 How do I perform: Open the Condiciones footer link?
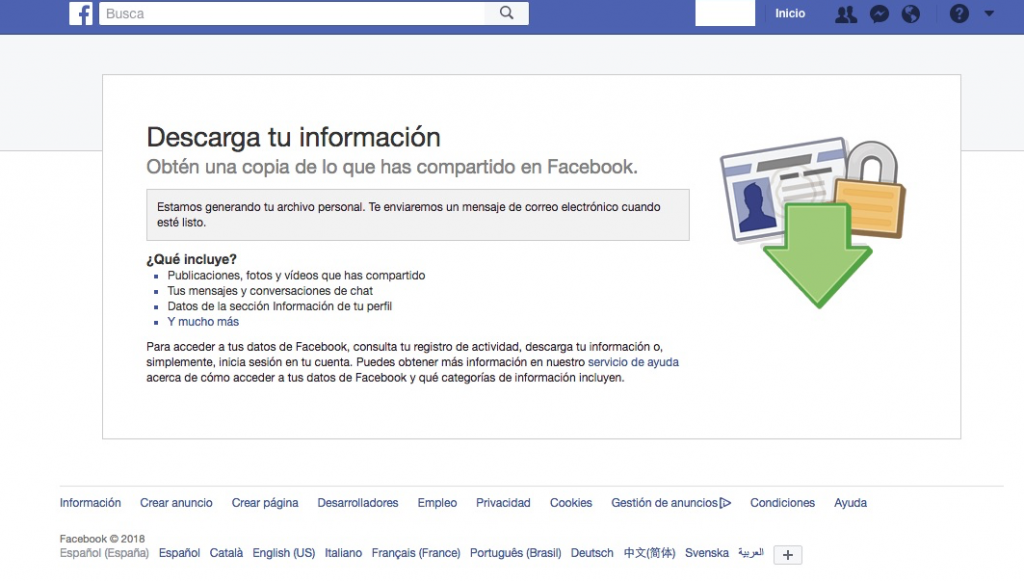pyautogui.click(x=782, y=502)
